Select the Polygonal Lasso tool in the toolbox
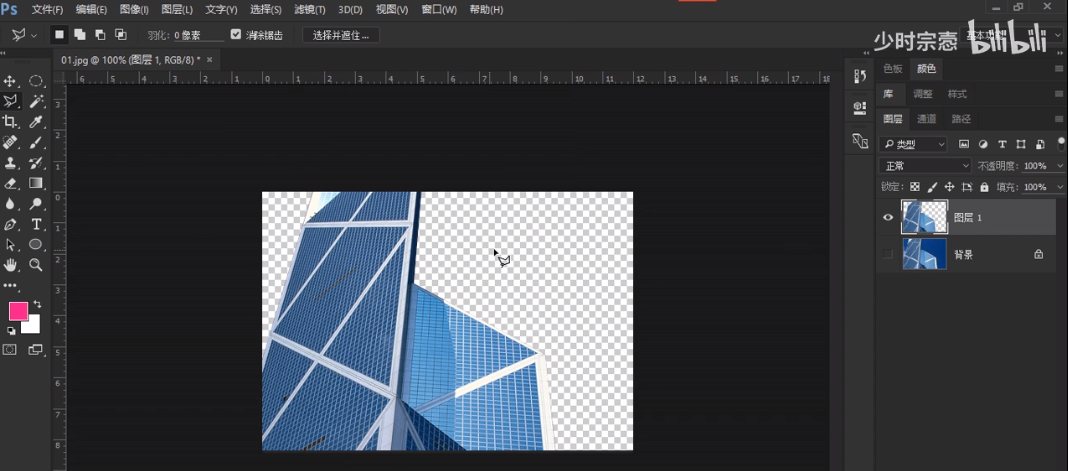The height and width of the screenshot is (471, 1068). click(10, 101)
